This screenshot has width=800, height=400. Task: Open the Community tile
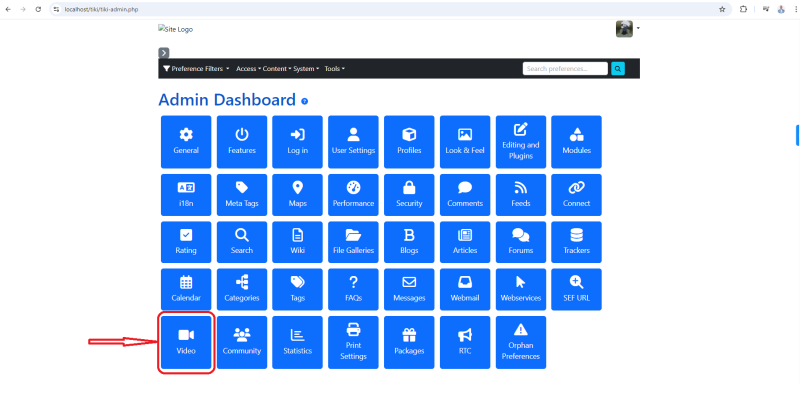[242, 342]
